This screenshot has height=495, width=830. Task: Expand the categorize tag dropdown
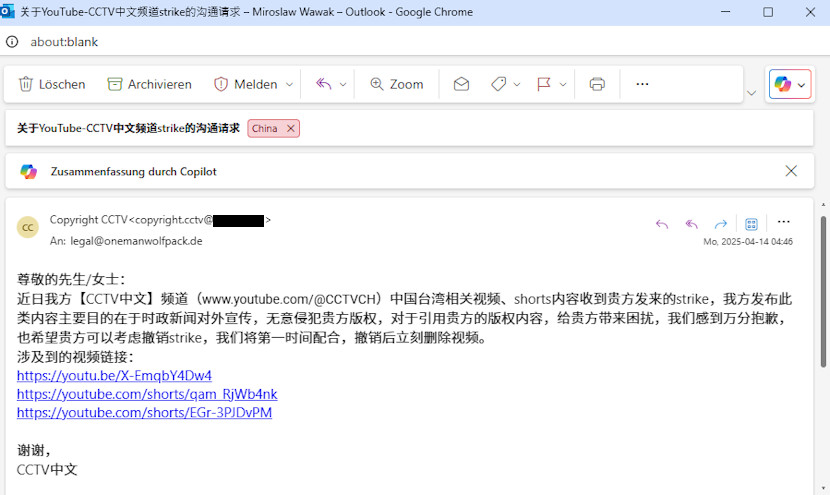point(517,84)
